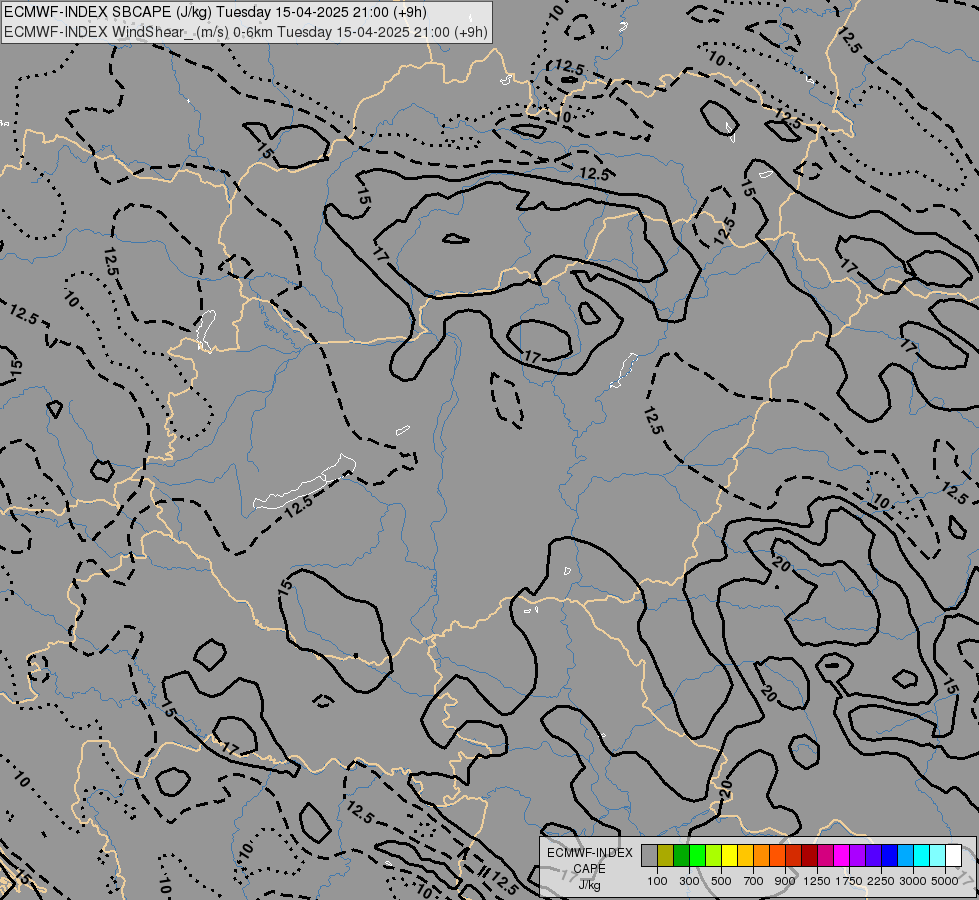This screenshot has width=979, height=900.
Task: Click the ECMWF-INDEX label in the legend
Action: 590,853
